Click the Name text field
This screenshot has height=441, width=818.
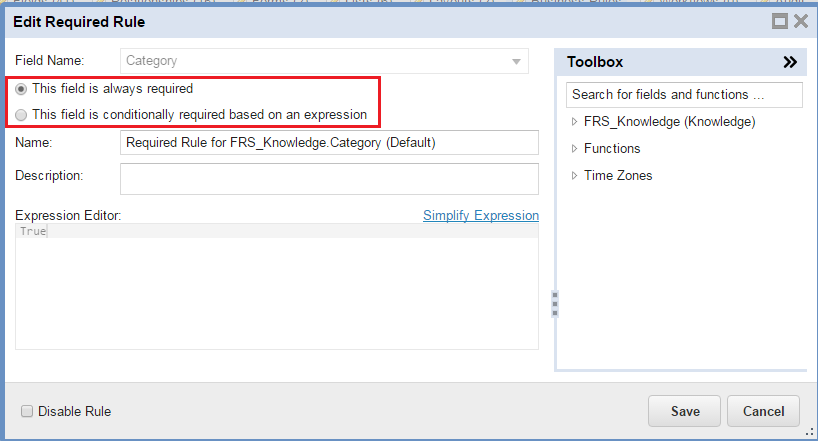pyautogui.click(x=329, y=143)
